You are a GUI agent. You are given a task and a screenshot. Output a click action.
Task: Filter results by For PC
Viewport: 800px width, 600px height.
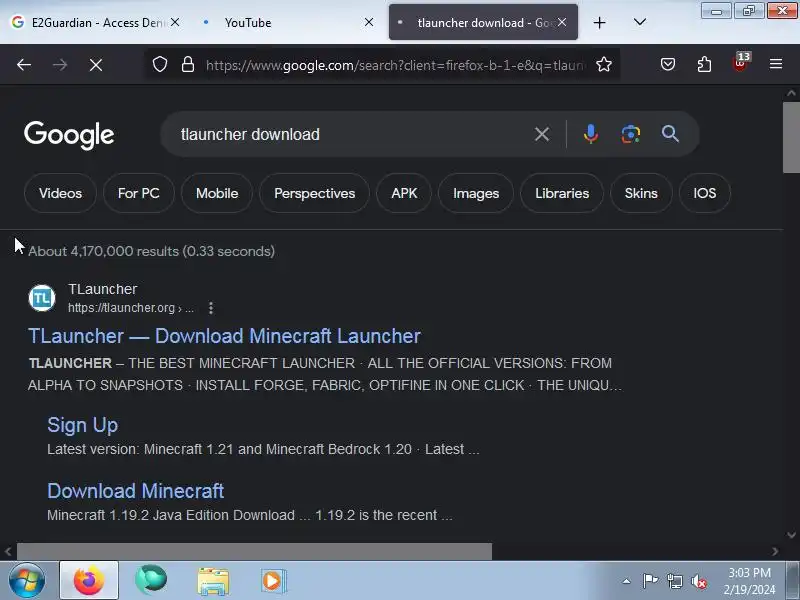[139, 193]
